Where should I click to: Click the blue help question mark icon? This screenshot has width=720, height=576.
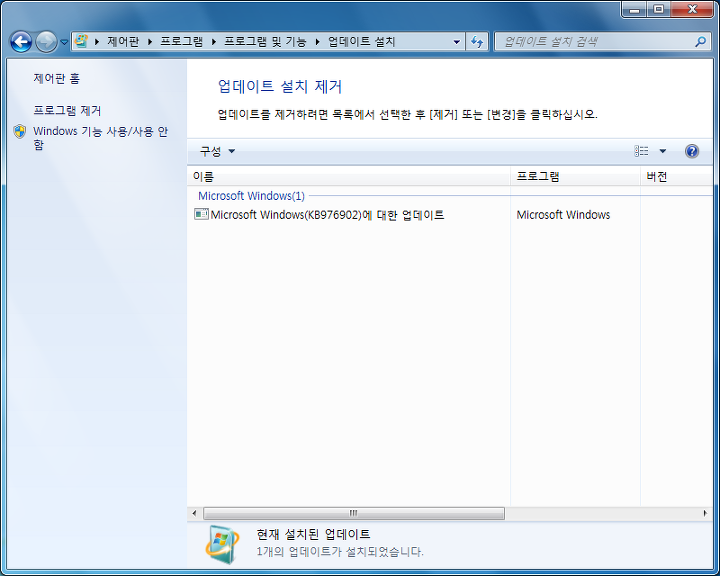point(692,151)
